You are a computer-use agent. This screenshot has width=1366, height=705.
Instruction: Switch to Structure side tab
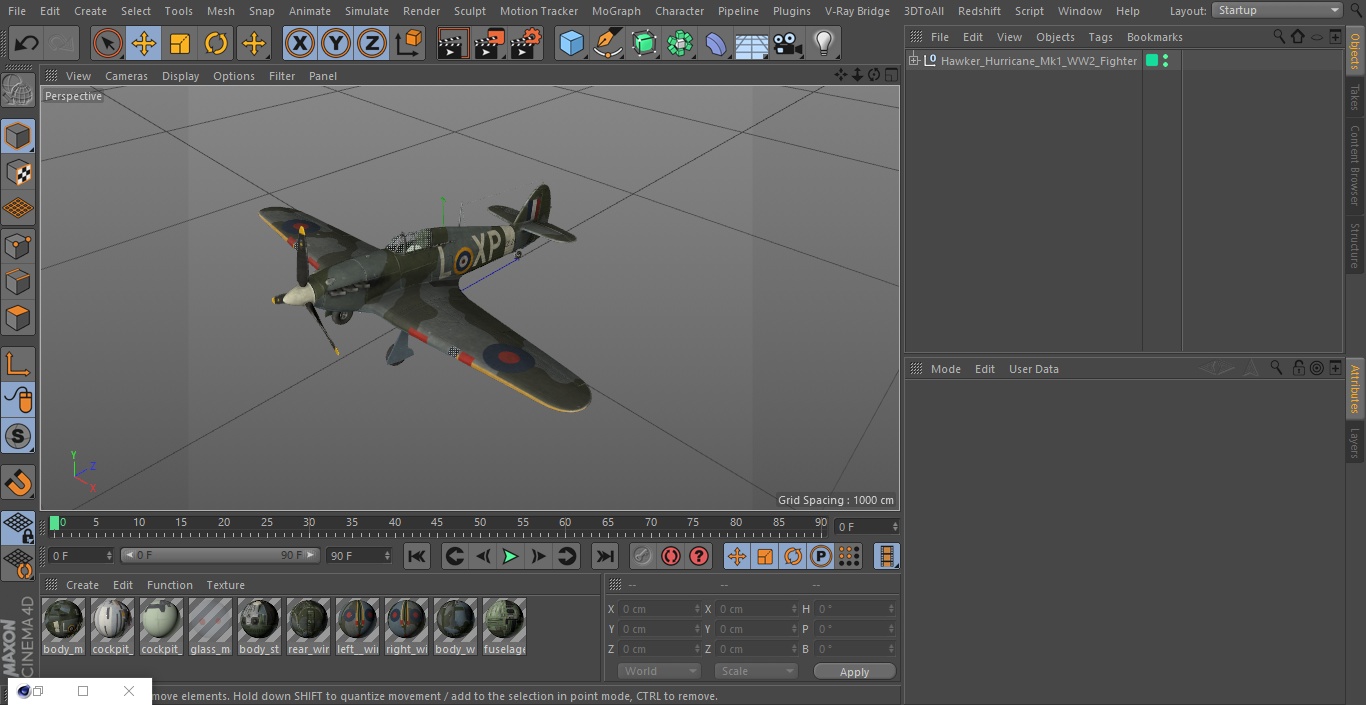(1355, 246)
